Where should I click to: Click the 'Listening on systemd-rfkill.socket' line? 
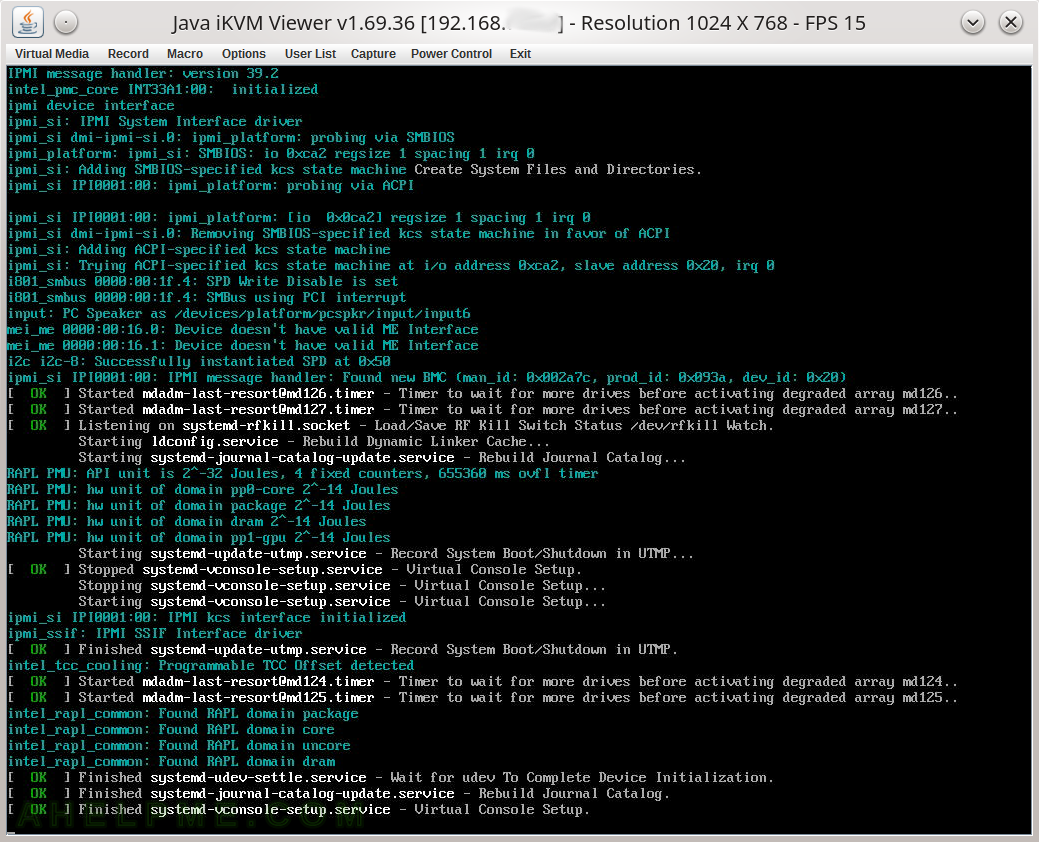(x=391, y=425)
